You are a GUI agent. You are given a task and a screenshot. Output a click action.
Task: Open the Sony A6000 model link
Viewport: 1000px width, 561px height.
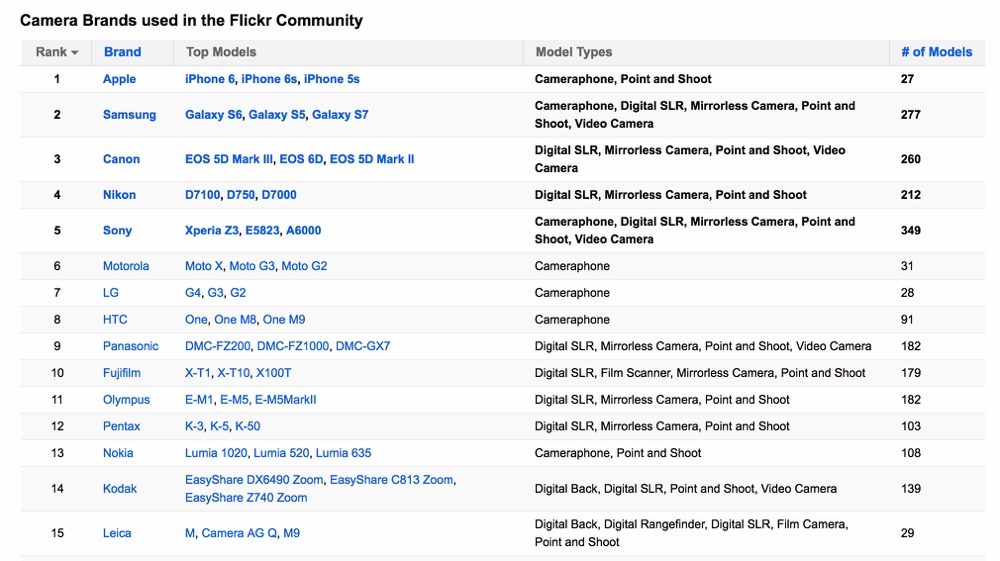click(304, 231)
